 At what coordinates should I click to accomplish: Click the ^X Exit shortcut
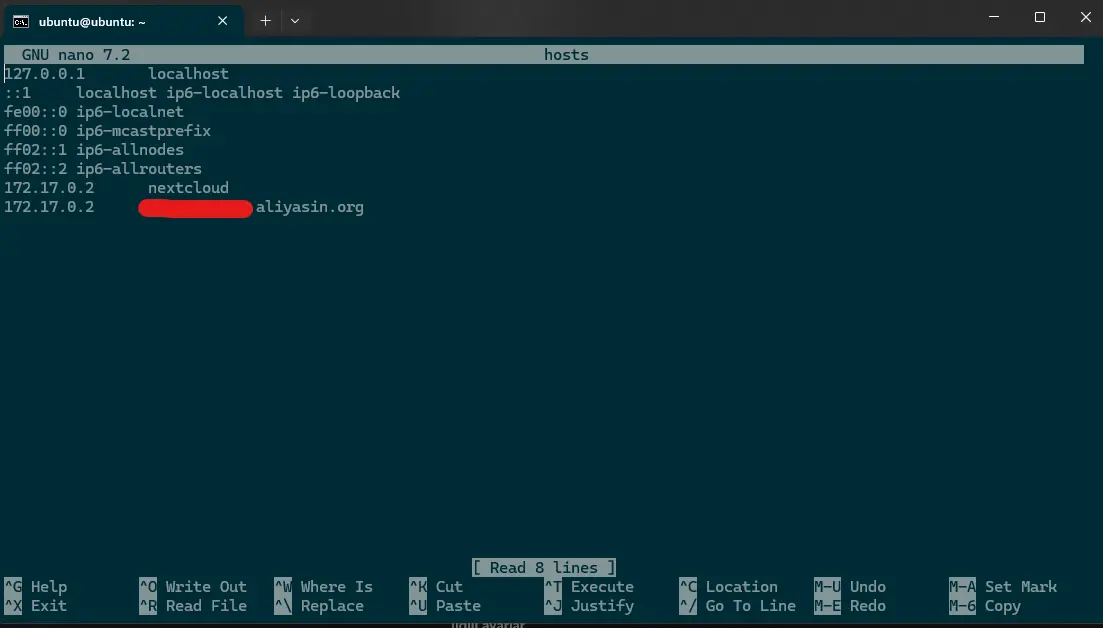(36, 605)
